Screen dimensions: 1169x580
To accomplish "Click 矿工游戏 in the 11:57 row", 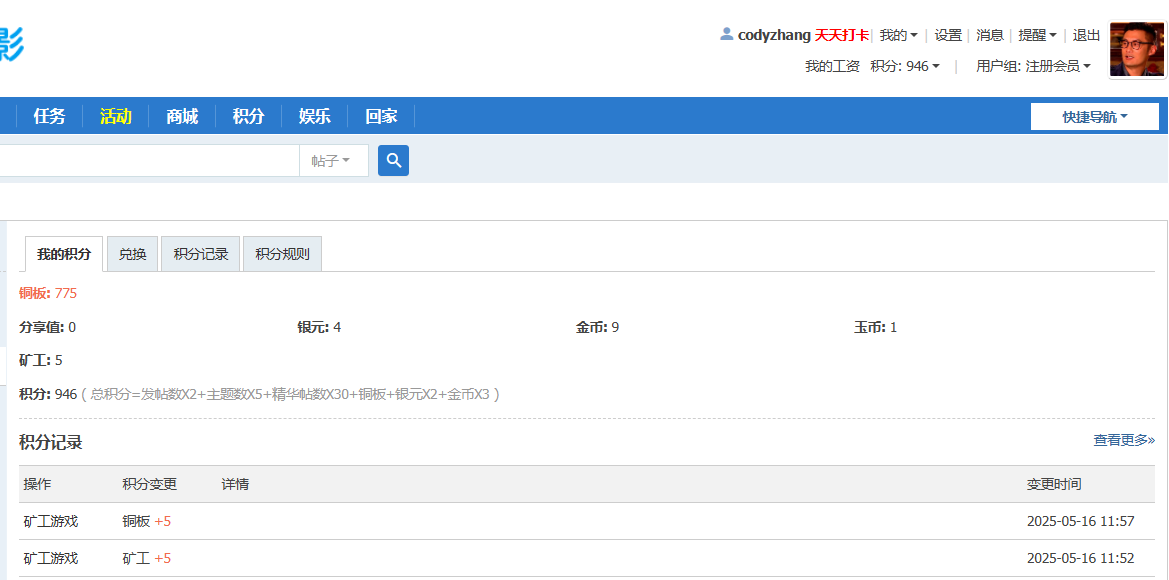I will point(51,521).
